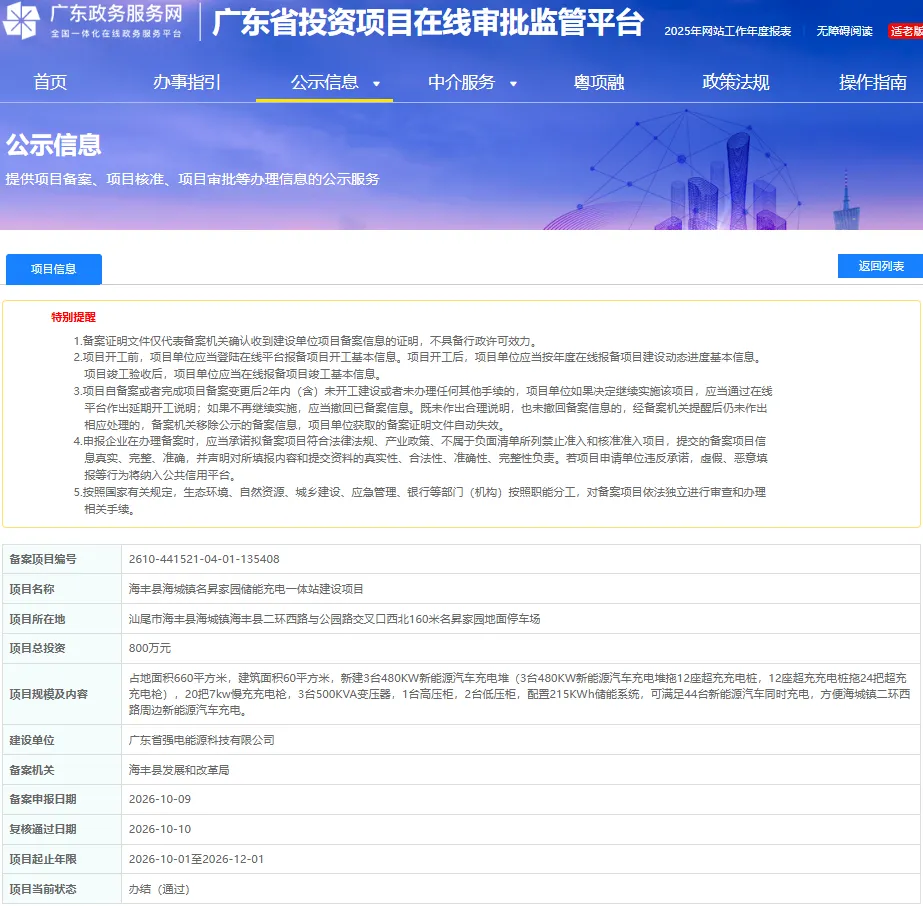The height and width of the screenshot is (906, 923).
Task: Click the company 广东省强电能源科技有限公司
Action: pyautogui.click(x=202, y=740)
